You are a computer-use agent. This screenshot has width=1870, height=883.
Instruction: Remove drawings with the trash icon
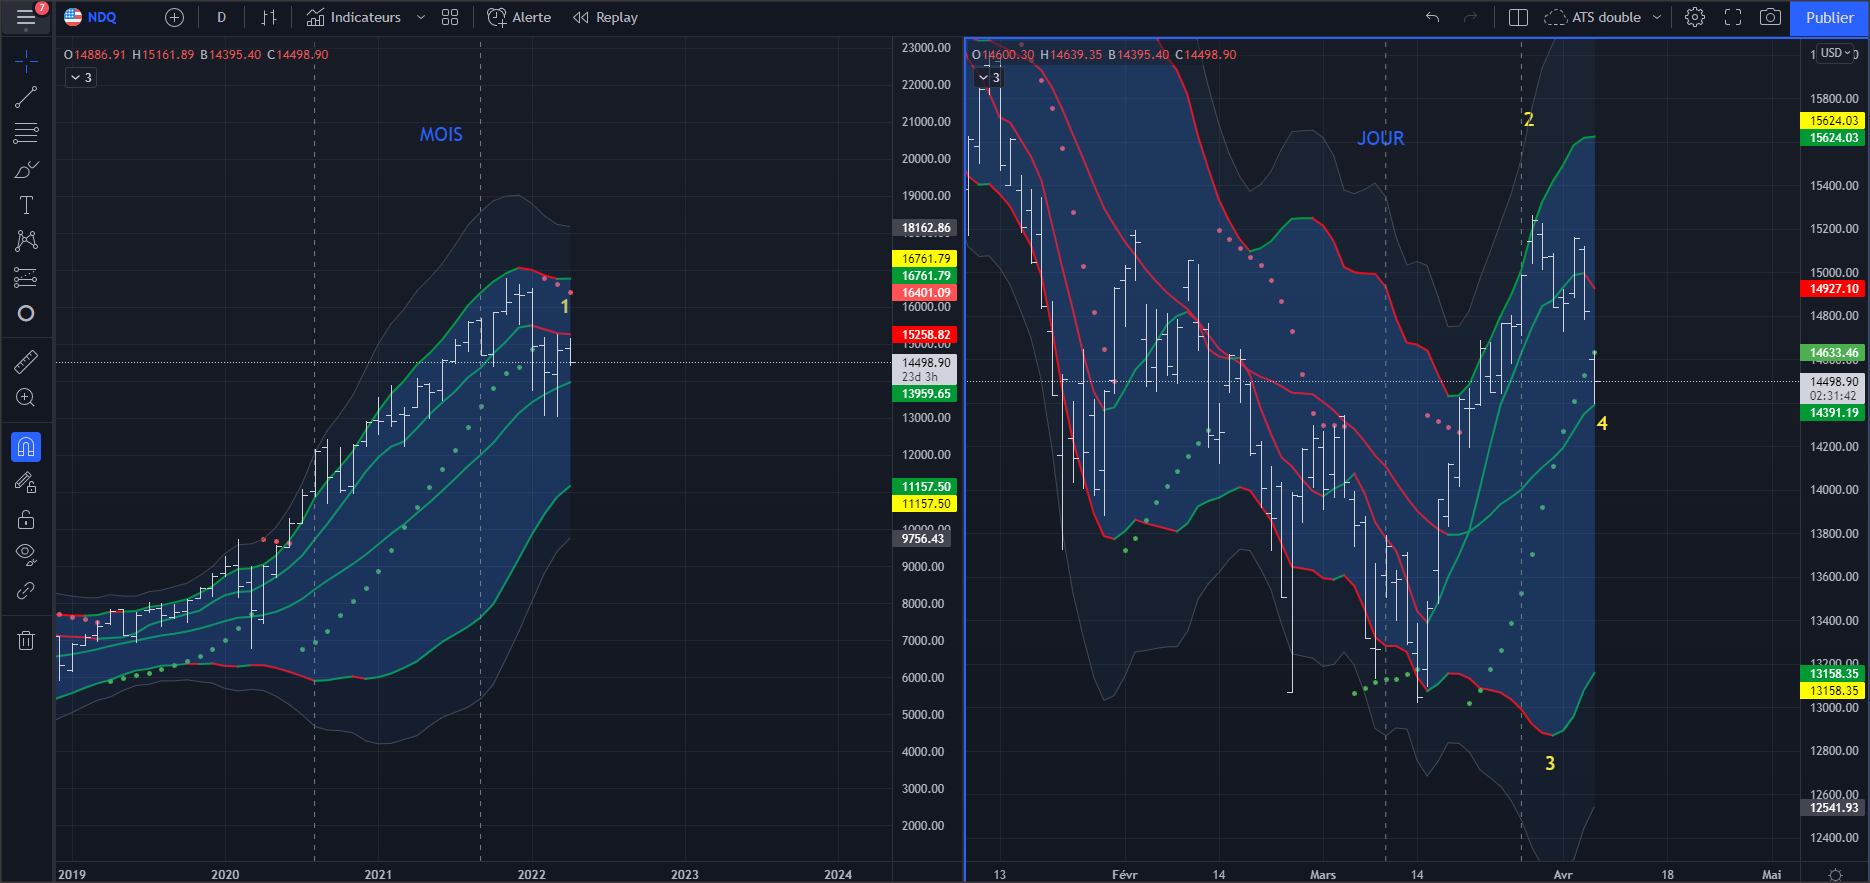click(26, 640)
